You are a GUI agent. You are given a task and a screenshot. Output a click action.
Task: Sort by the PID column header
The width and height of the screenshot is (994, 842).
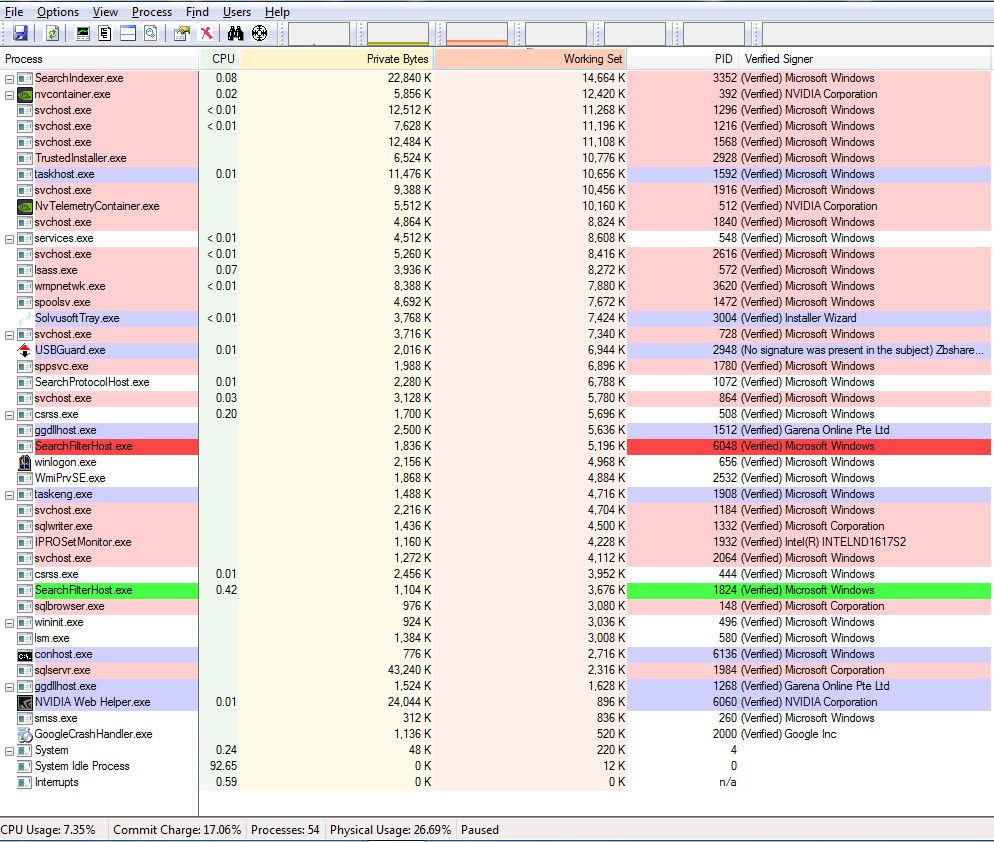click(x=682, y=59)
